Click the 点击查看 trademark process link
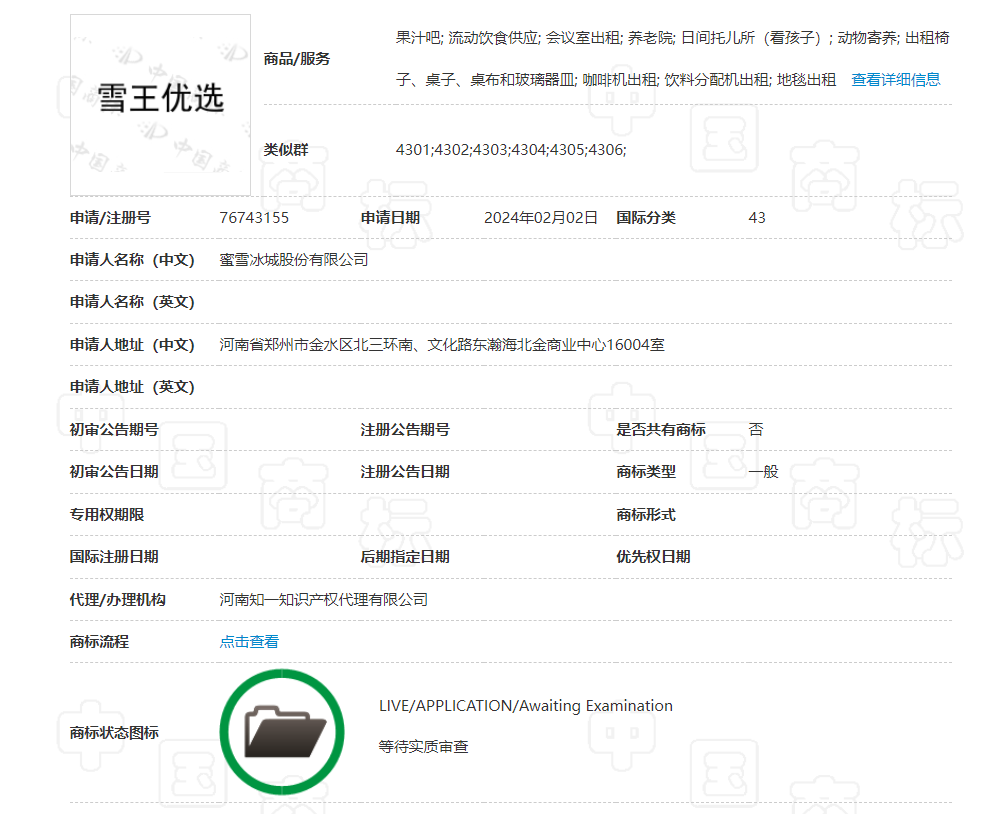The width and height of the screenshot is (990, 814). click(x=249, y=642)
